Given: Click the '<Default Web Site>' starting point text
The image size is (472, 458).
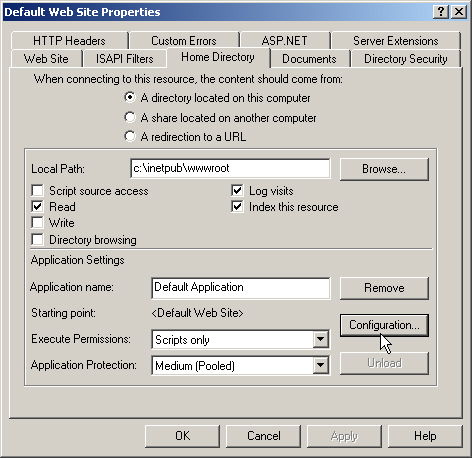Looking at the screenshot, I should (x=197, y=313).
